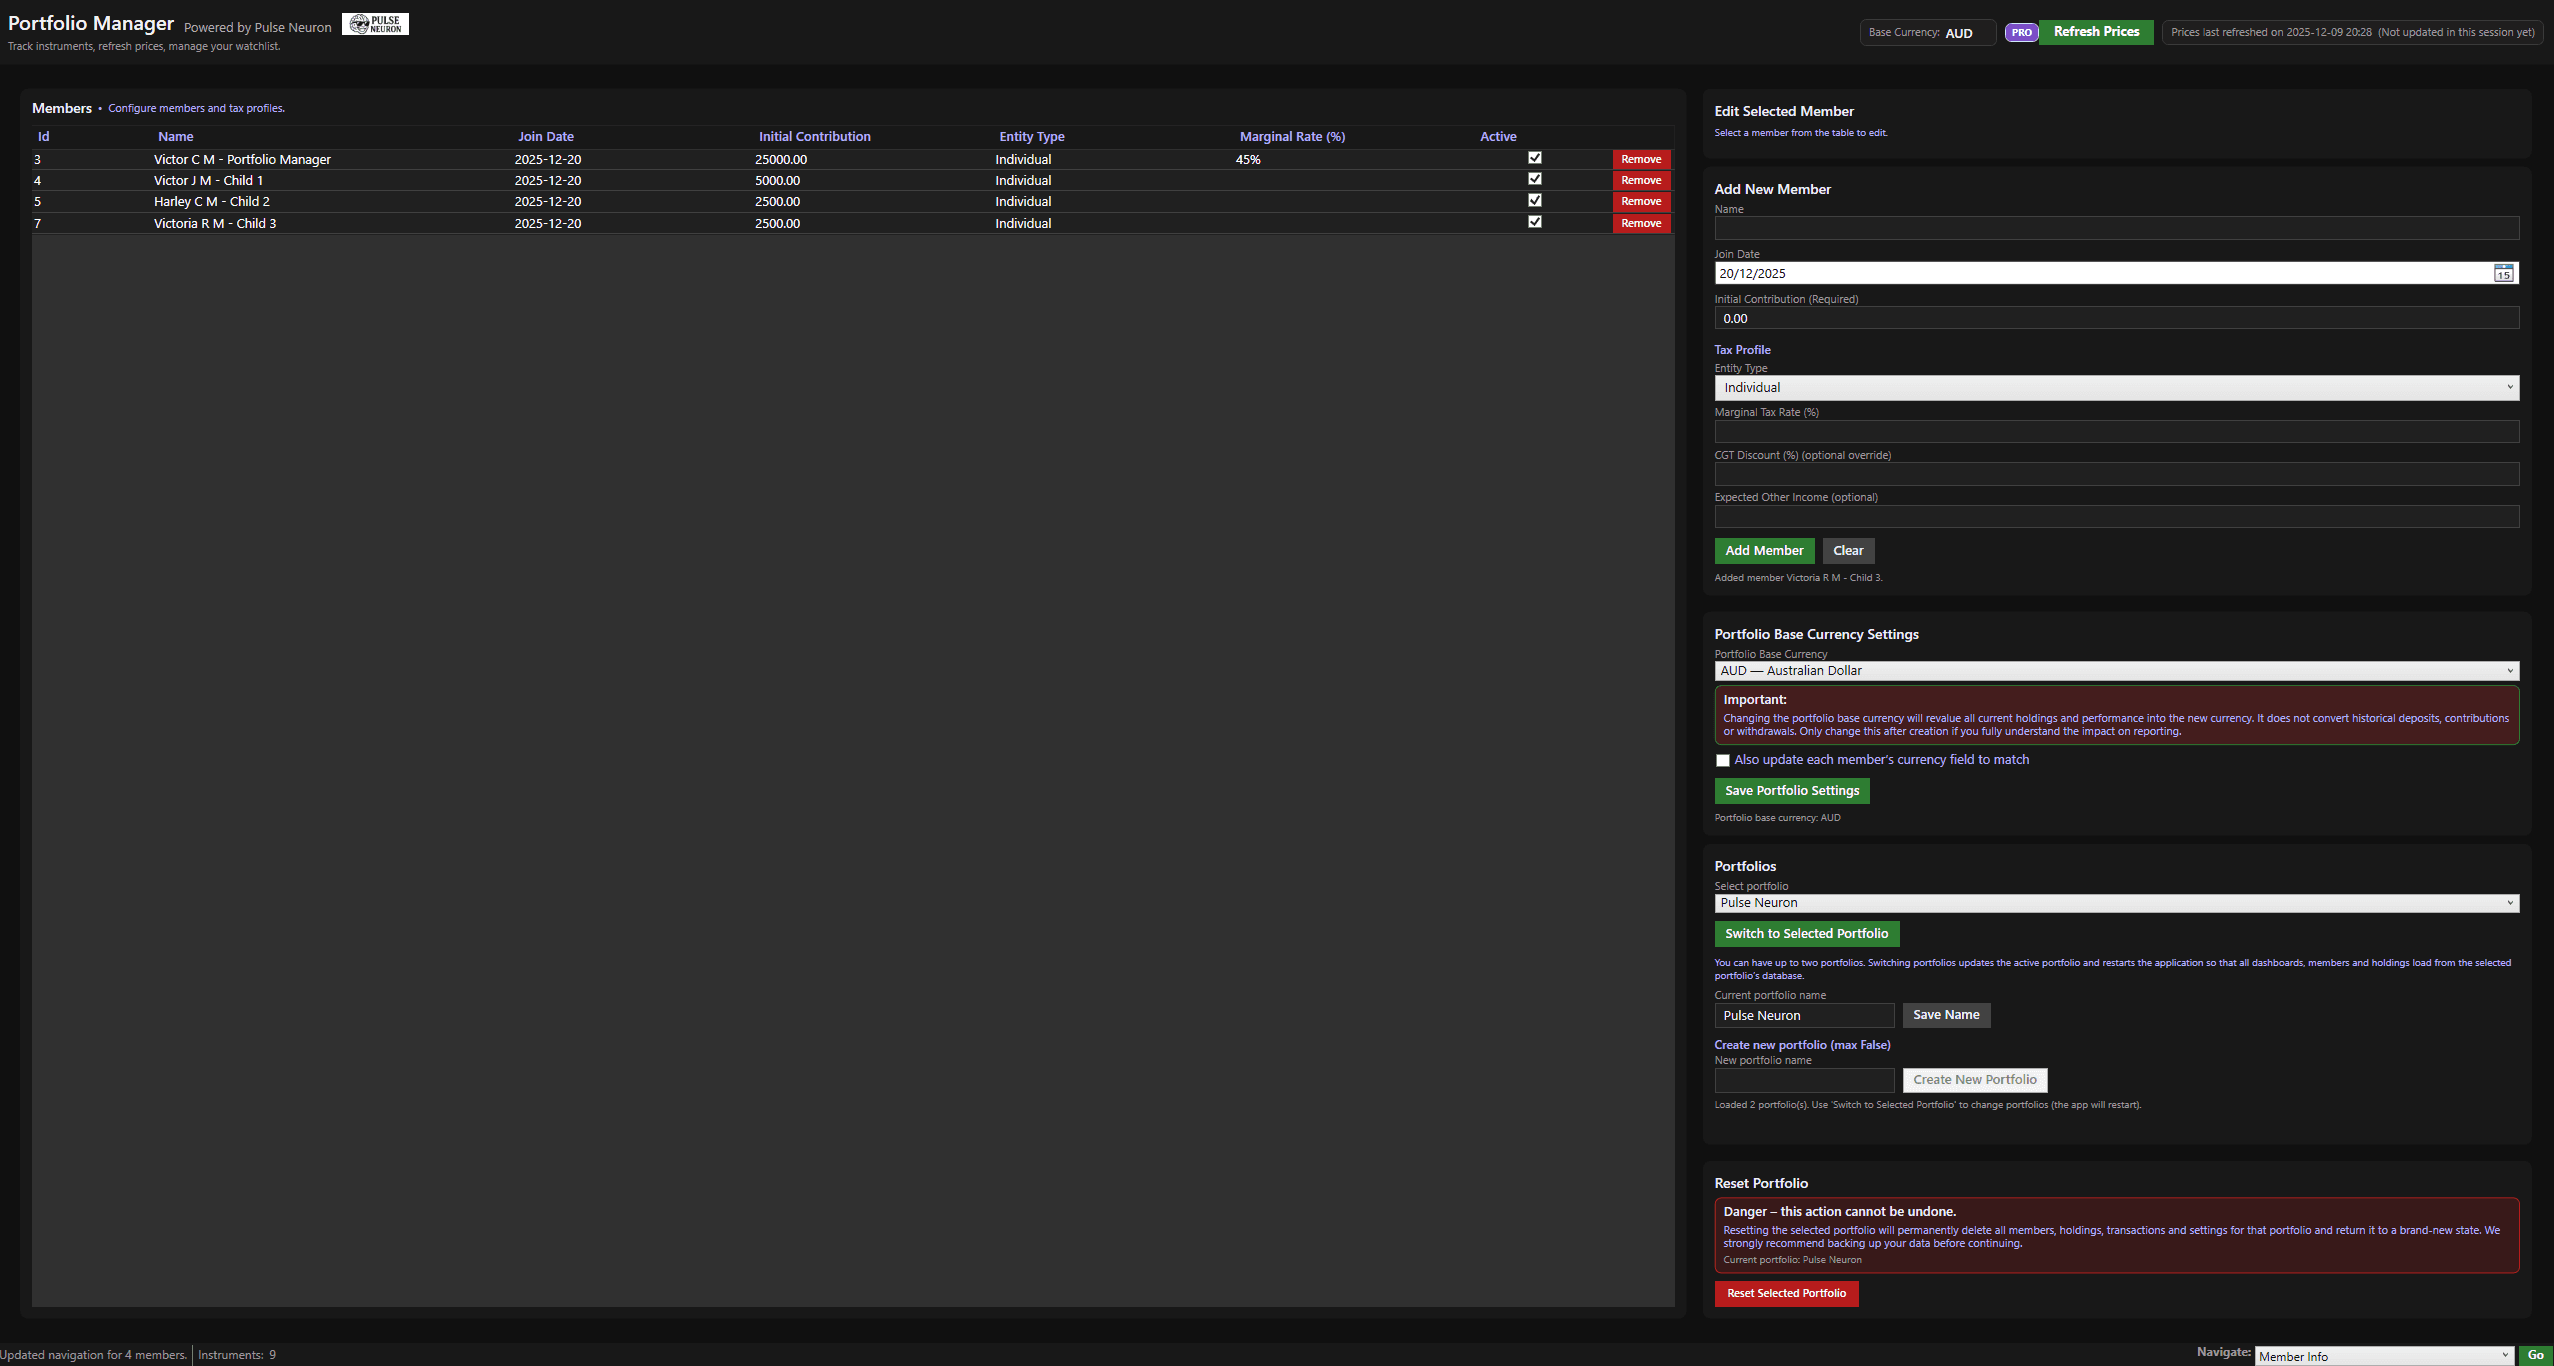Sort by the Initial Contribution column header
The height and width of the screenshot is (1366, 2554).
pos(814,137)
